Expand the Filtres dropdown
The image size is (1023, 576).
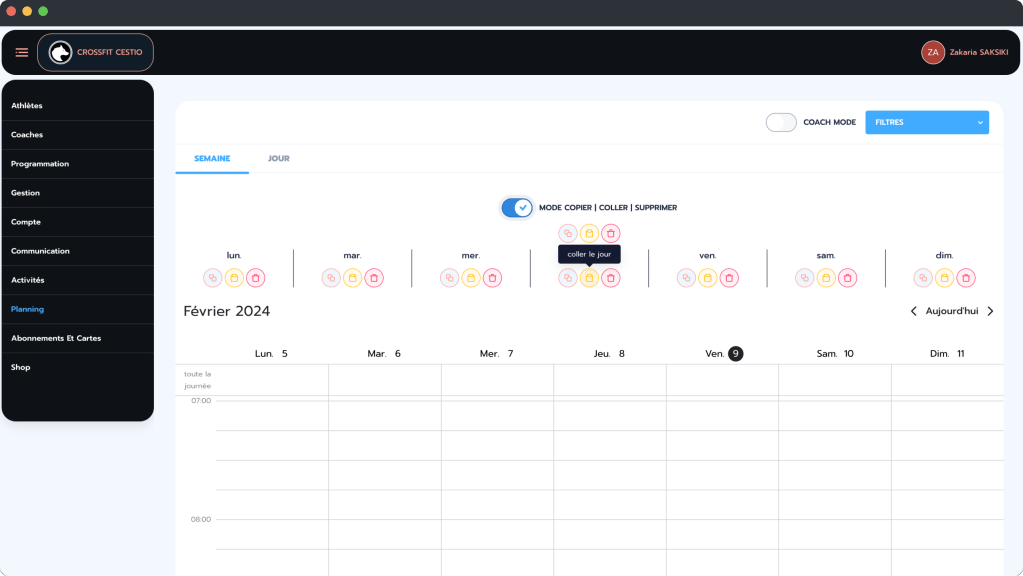[x=926, y=122]
